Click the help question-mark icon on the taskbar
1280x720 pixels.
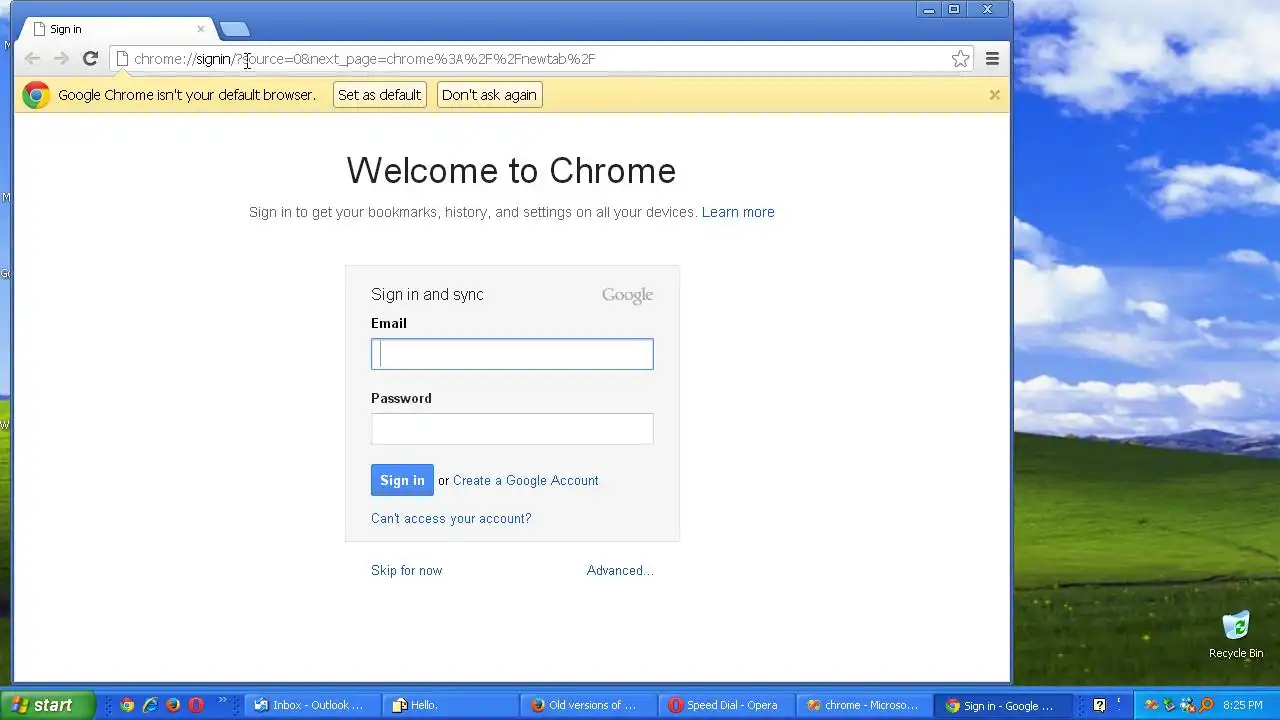[1100, 705]
